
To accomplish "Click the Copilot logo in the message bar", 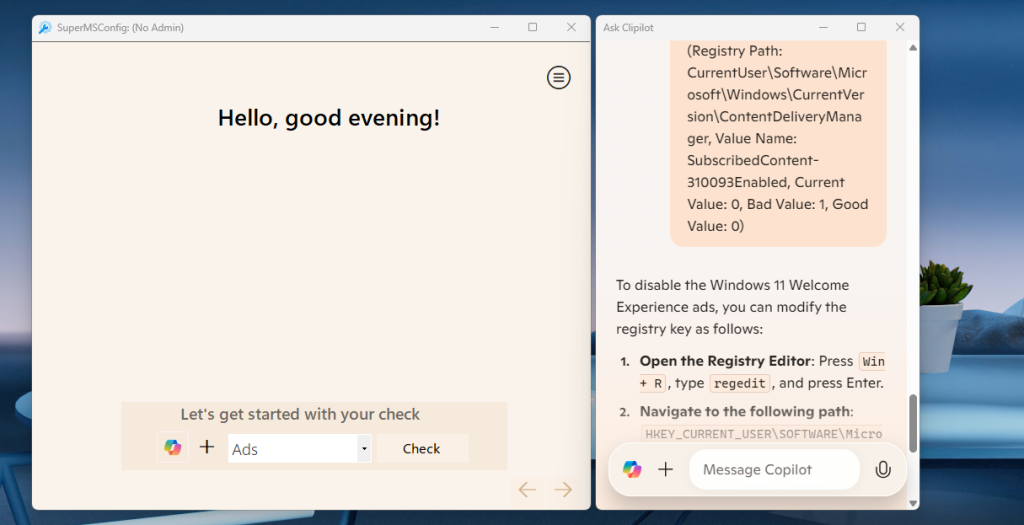I will click(x=632, y=469).
